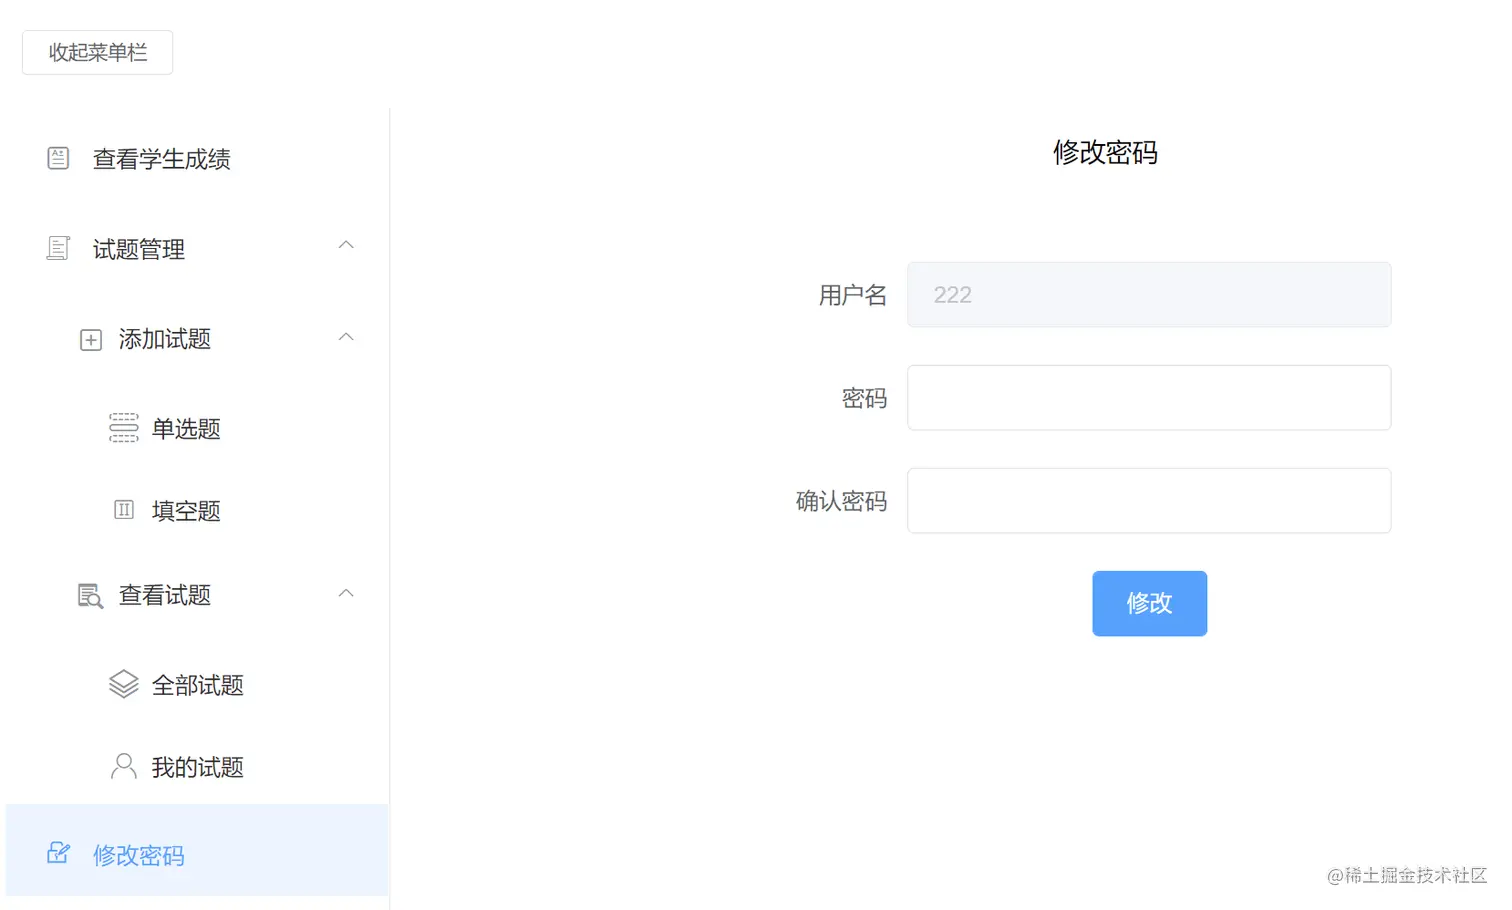Click the disabled 用户名 field showing 222
This screenshot has height=910, width=1512.
(x=1149, y=294)
